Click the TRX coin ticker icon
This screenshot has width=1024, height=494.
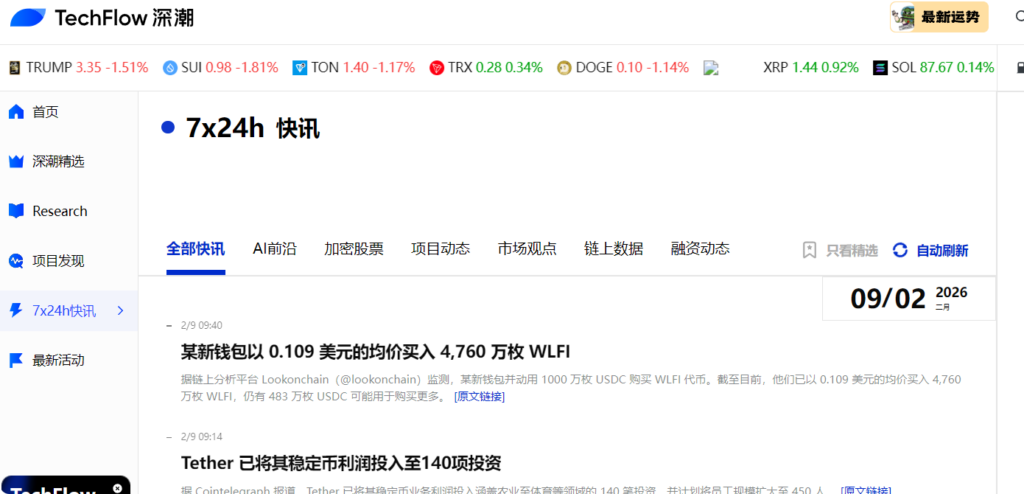pyautogui.click(x=436, y=68)
